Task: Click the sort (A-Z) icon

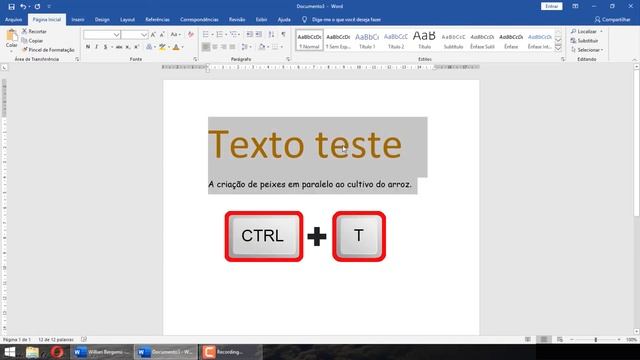Action: pos(271,34)
